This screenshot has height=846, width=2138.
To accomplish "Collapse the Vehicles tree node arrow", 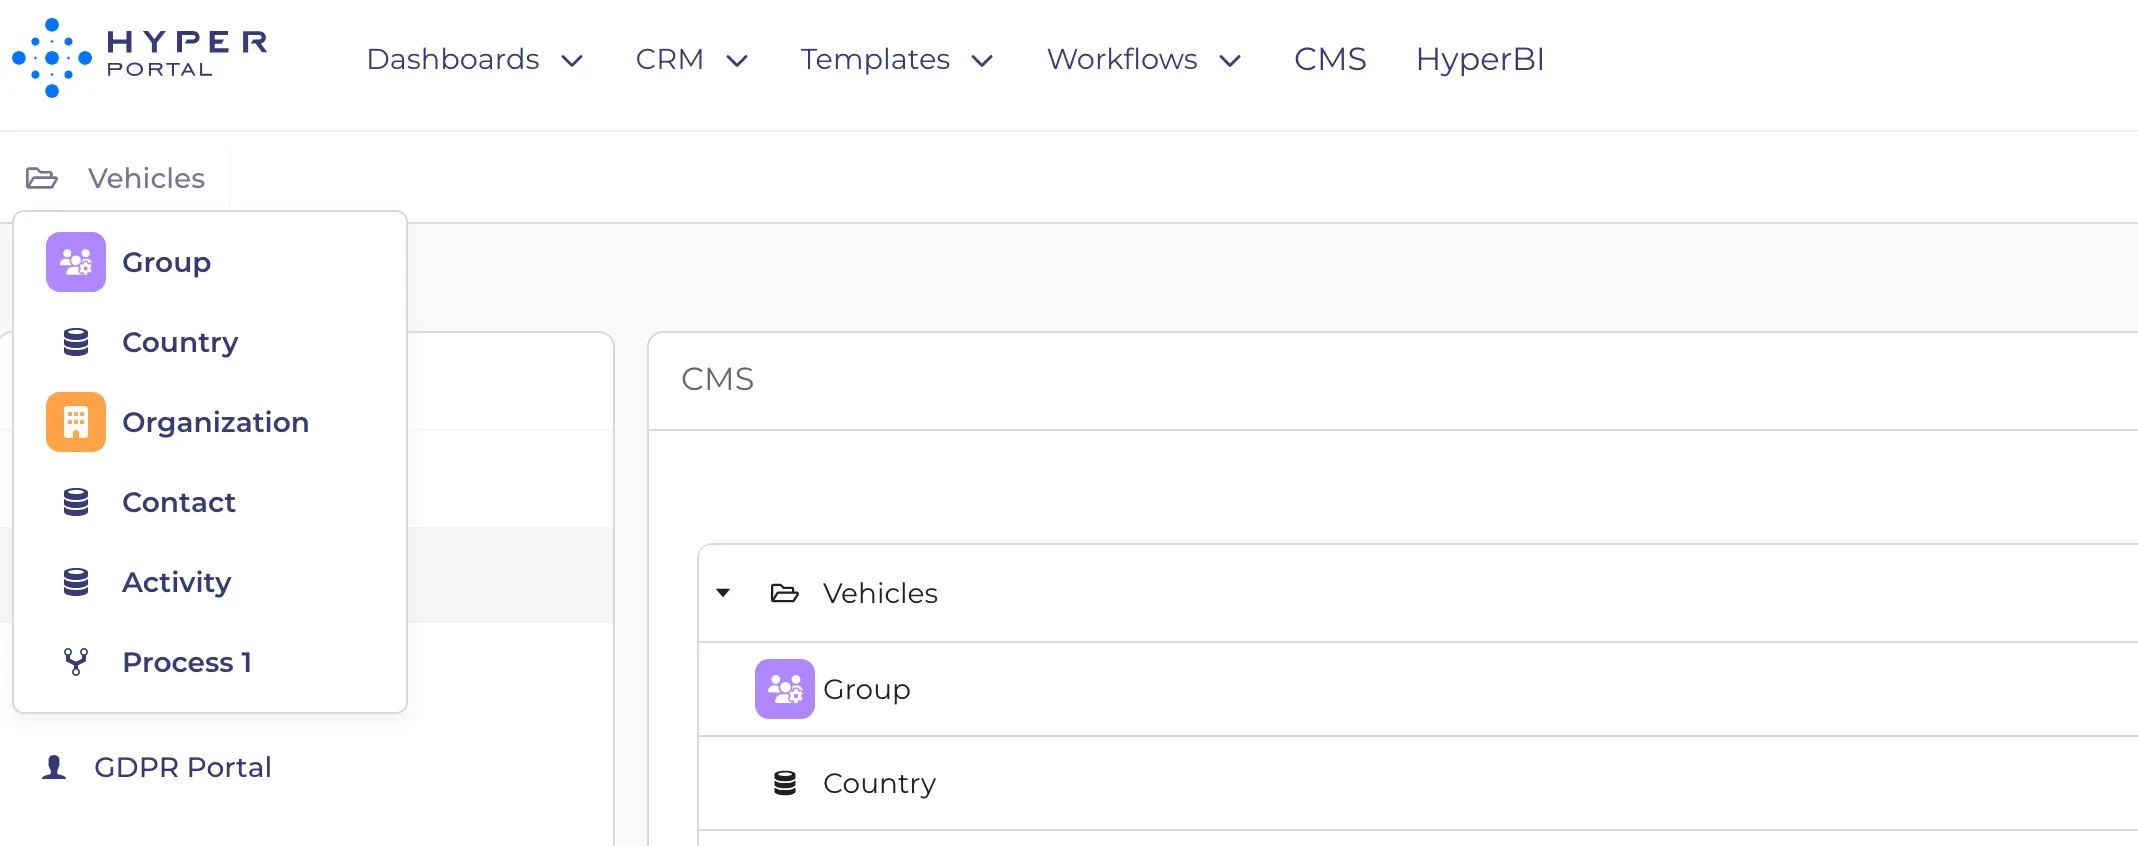I will tap(723, 593).
